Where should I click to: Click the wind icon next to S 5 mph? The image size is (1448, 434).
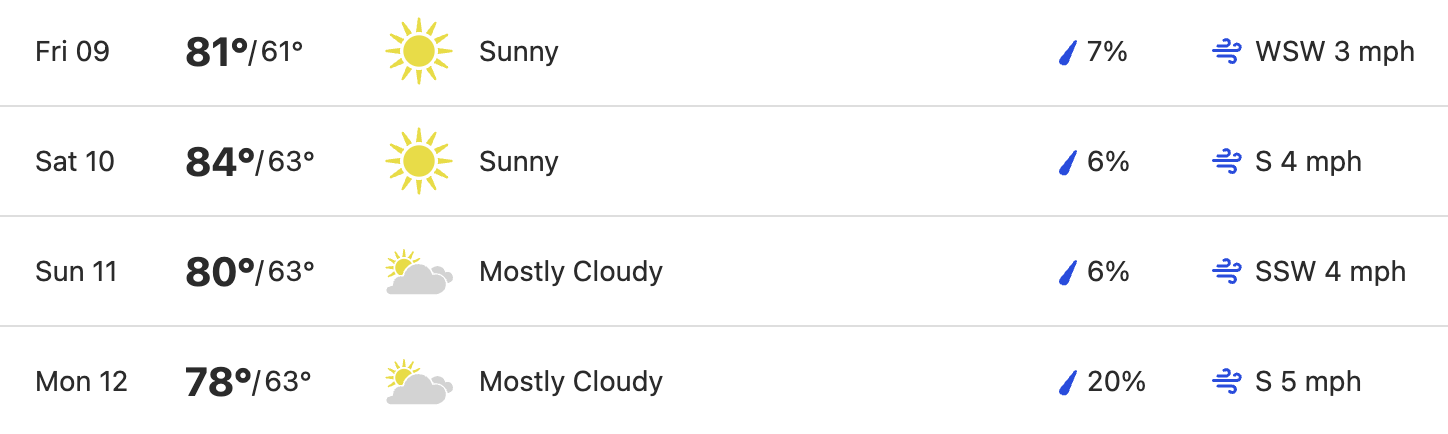click(x=1226, y=382)
